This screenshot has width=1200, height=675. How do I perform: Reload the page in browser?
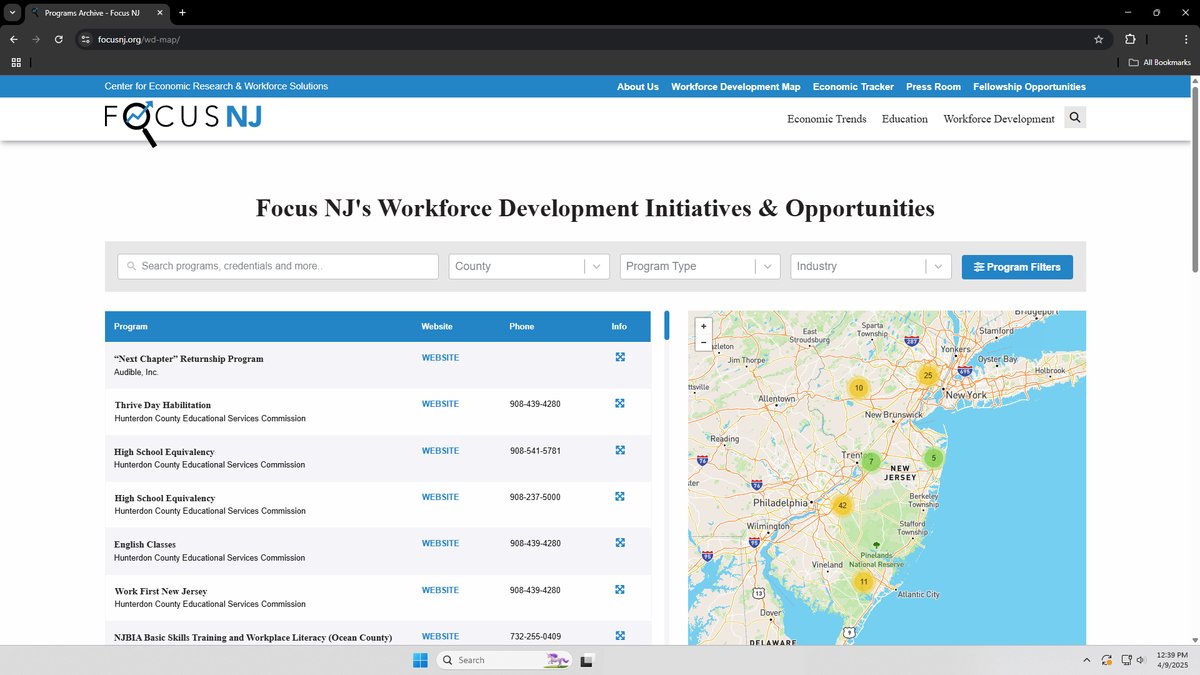(59, 39)
